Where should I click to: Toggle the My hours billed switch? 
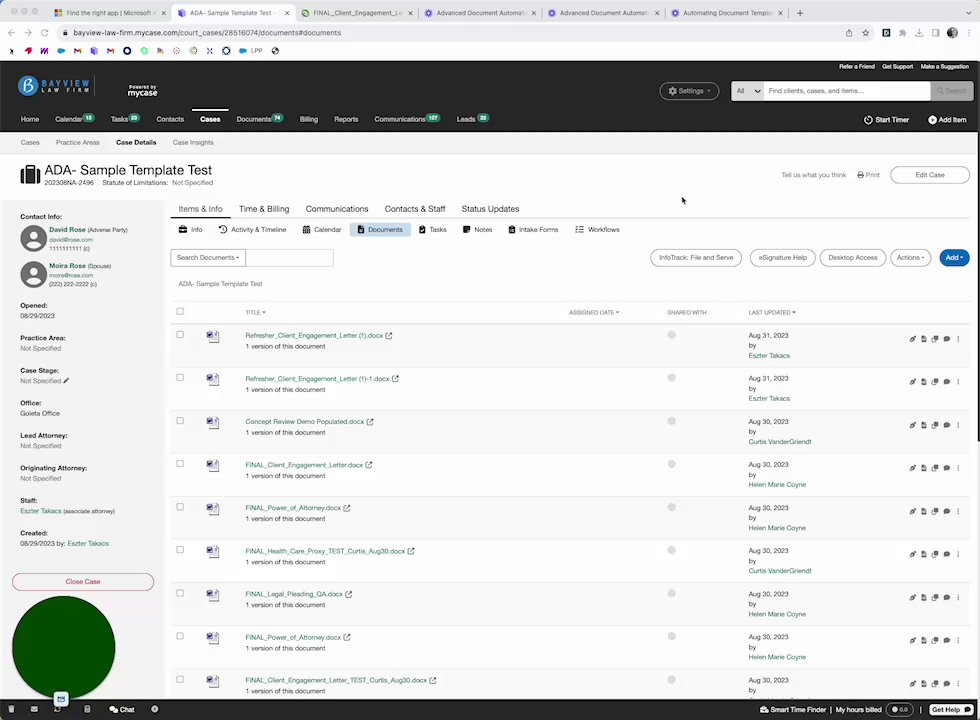(899, 709)
